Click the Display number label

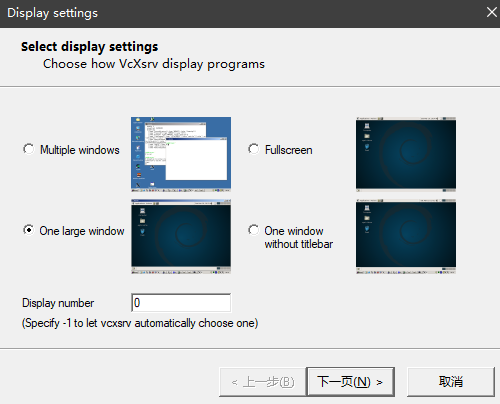click(58, 303)
